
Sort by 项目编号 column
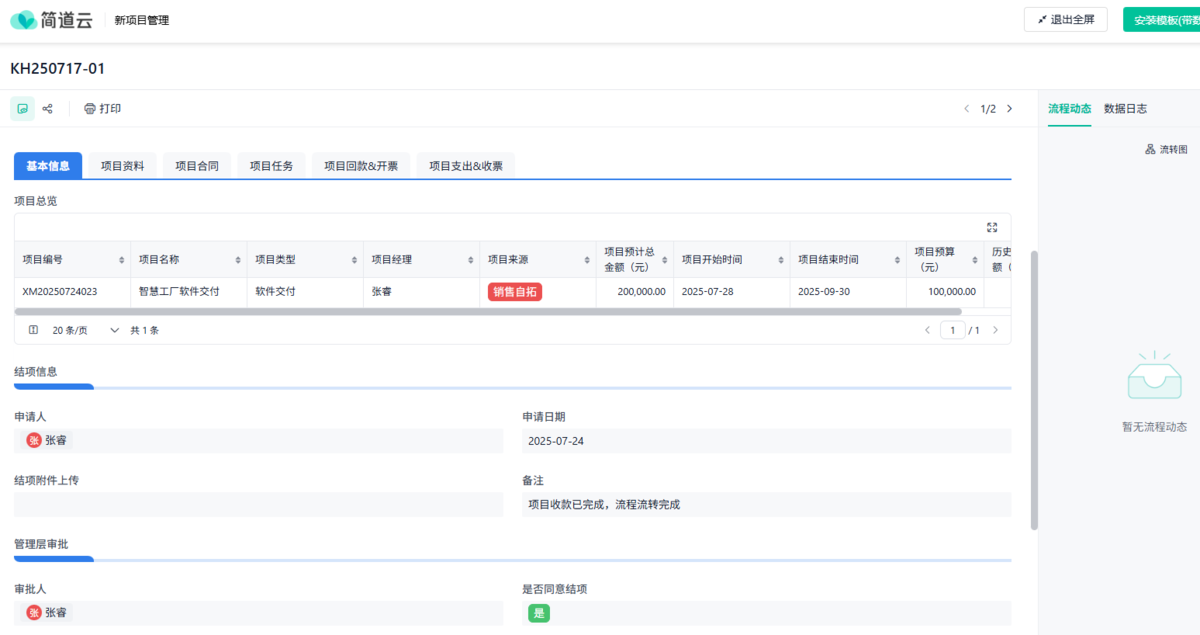point(122,260)
